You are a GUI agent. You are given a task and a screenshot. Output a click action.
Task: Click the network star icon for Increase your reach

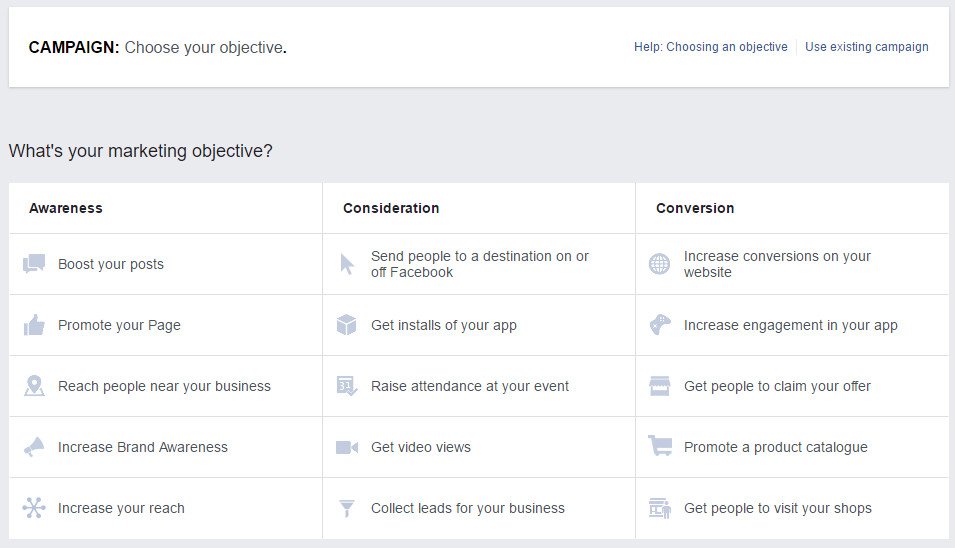point(34,508)
